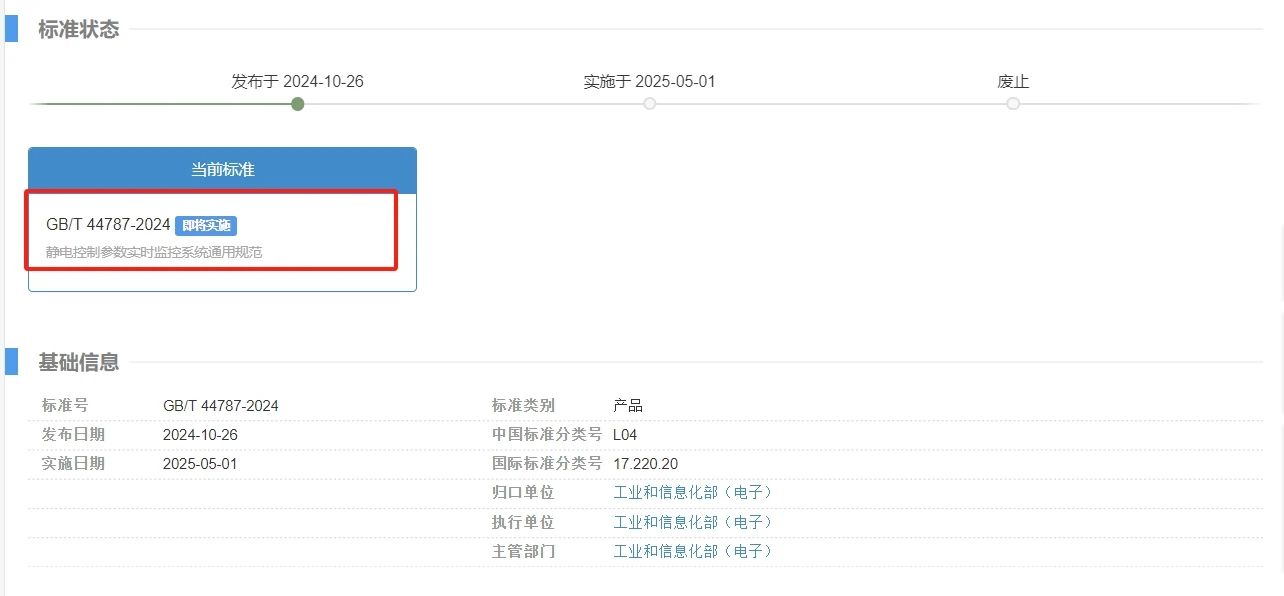This screenshot has height=596, width=1284.
Task: Click the 废止 label on the timeline
Action: tap(1013, 82)
